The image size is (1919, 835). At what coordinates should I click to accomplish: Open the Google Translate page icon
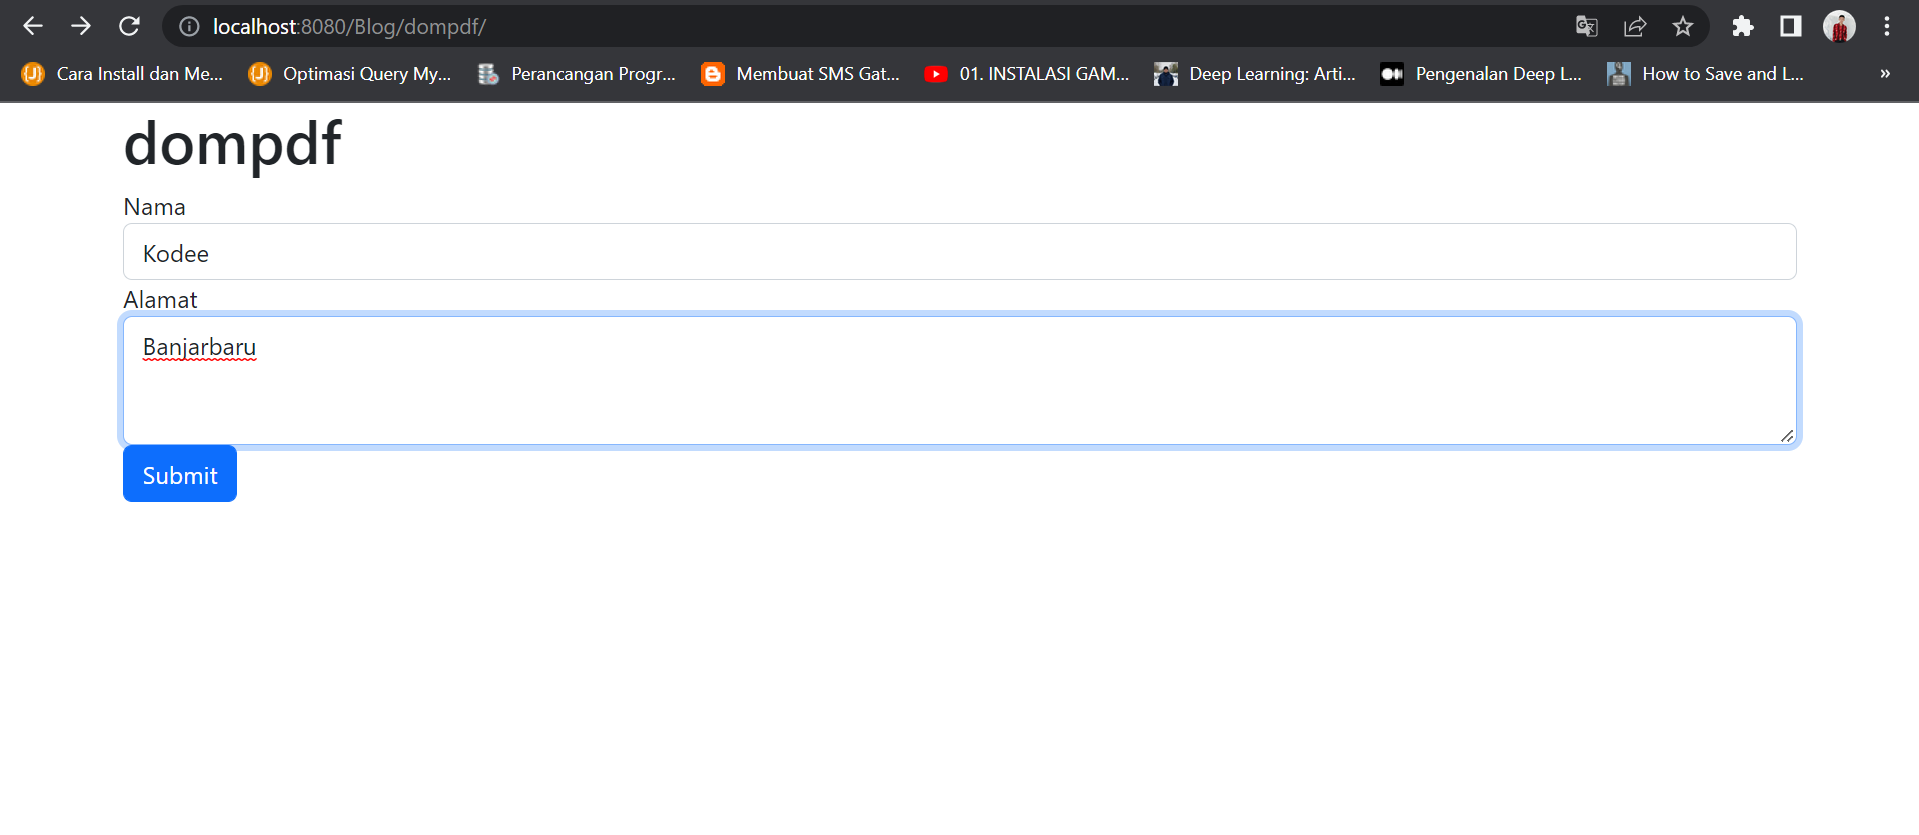pyautogui.click(x=1586, y=27)
